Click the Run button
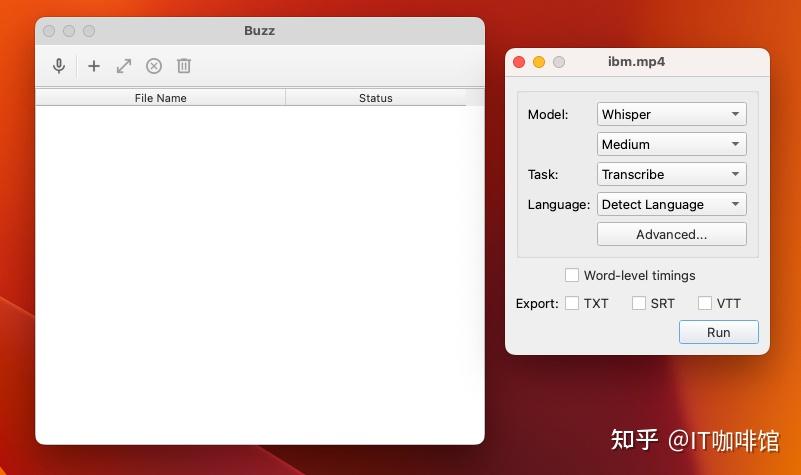 tap(718, 332)
